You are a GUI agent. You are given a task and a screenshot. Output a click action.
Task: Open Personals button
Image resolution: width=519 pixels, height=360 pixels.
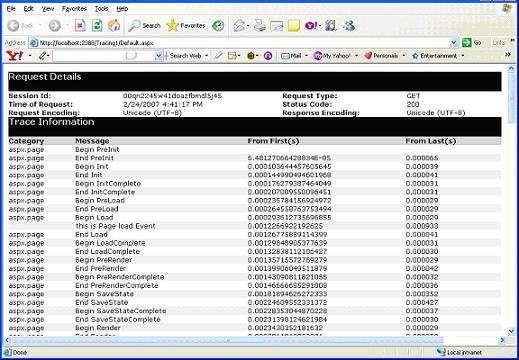(381, 56)
